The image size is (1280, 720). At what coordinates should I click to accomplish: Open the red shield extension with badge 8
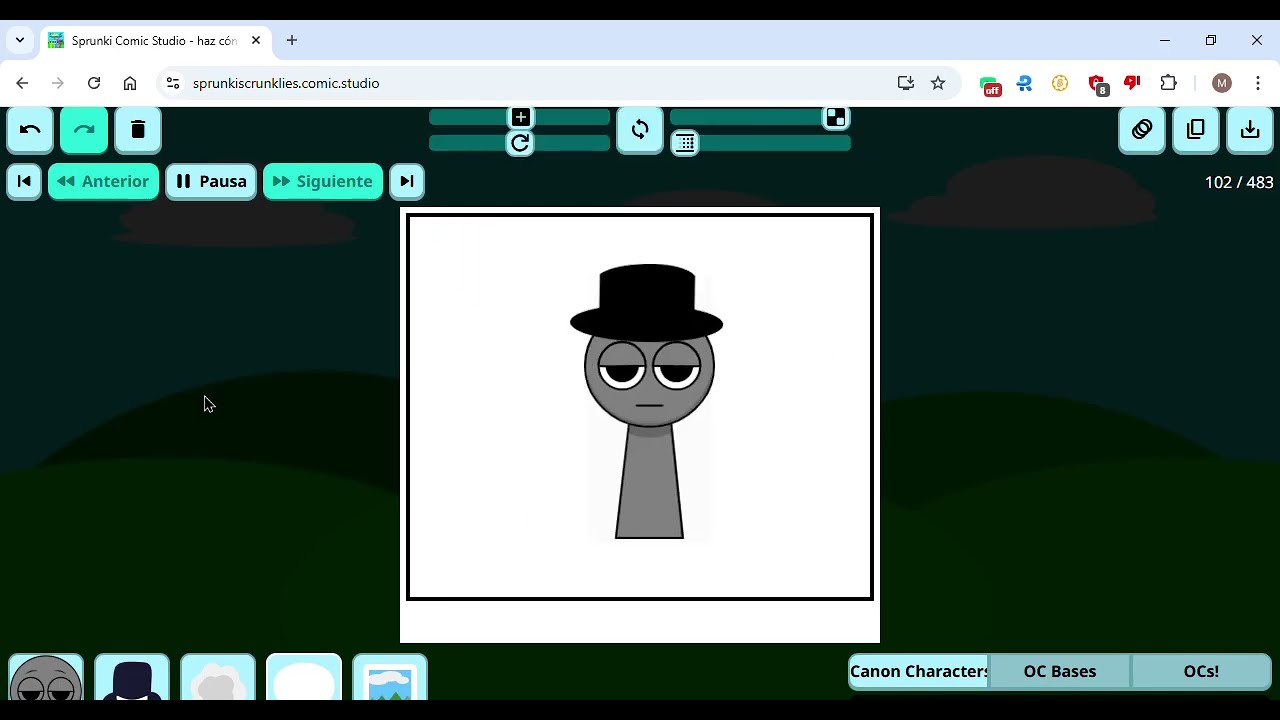[1098, 85]
